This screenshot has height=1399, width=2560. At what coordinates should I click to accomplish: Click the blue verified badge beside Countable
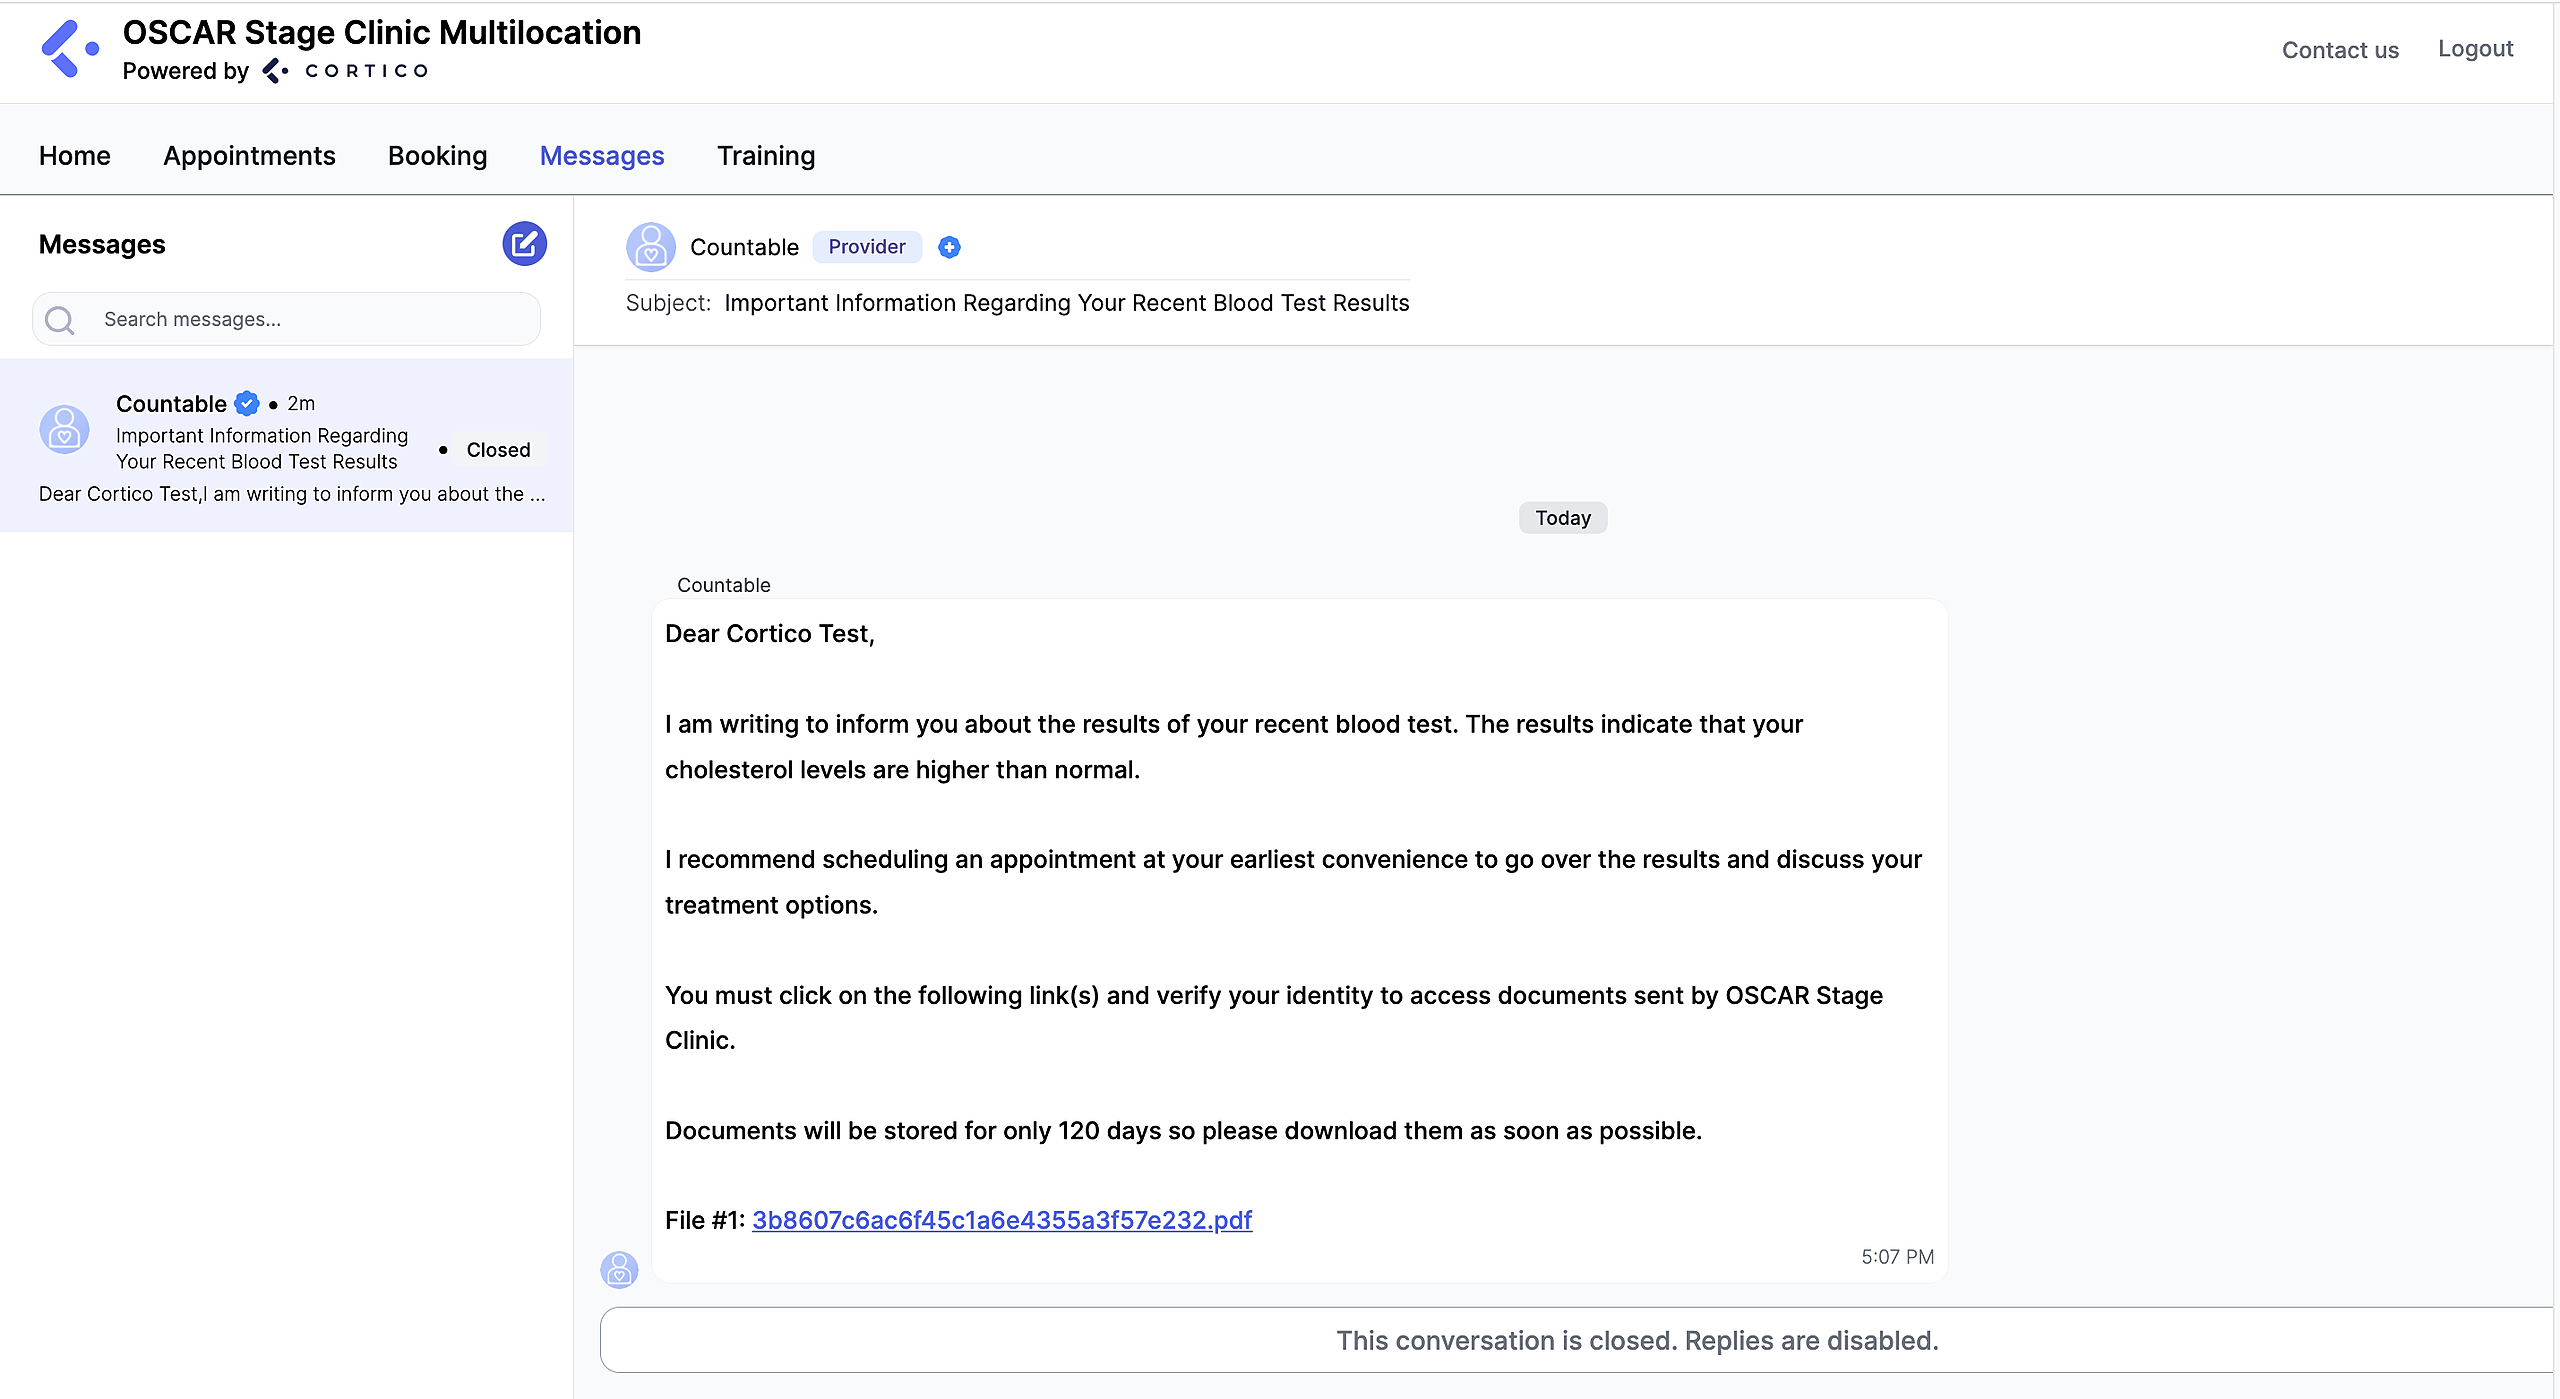click(x=247, y=404)
